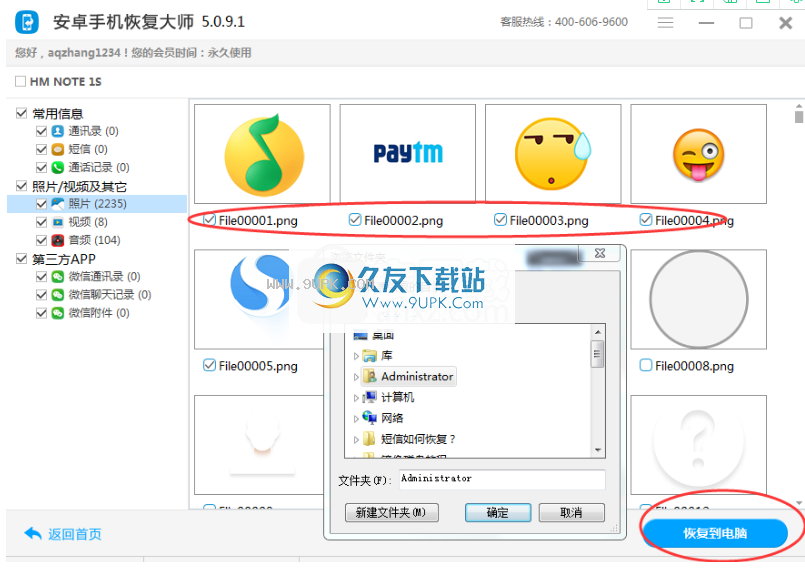Expand the 计算机 tree node arrow
805x573 pixels.
(356, 397)
